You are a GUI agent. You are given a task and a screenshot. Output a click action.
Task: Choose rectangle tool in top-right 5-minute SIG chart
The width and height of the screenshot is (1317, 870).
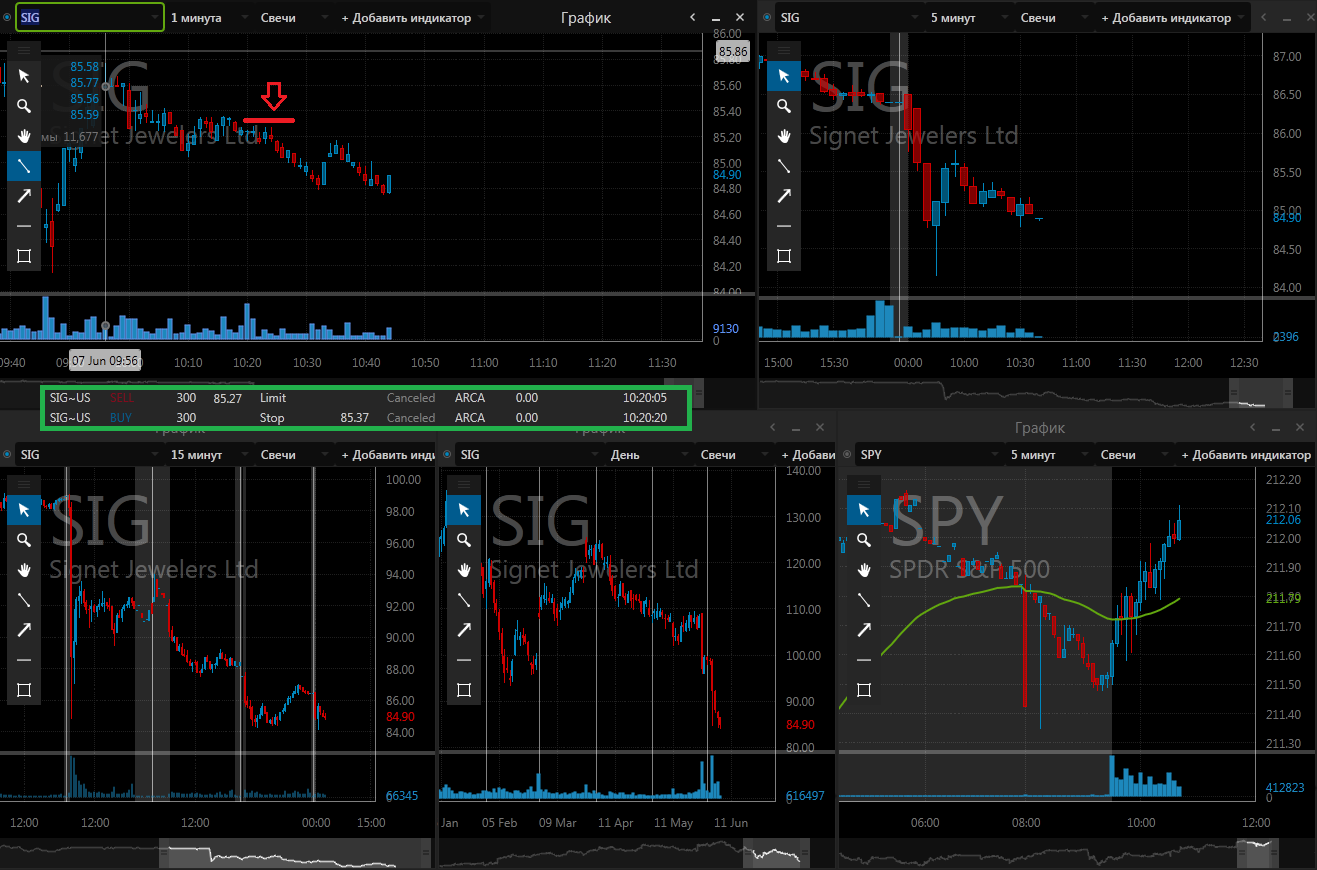[784, 256]
